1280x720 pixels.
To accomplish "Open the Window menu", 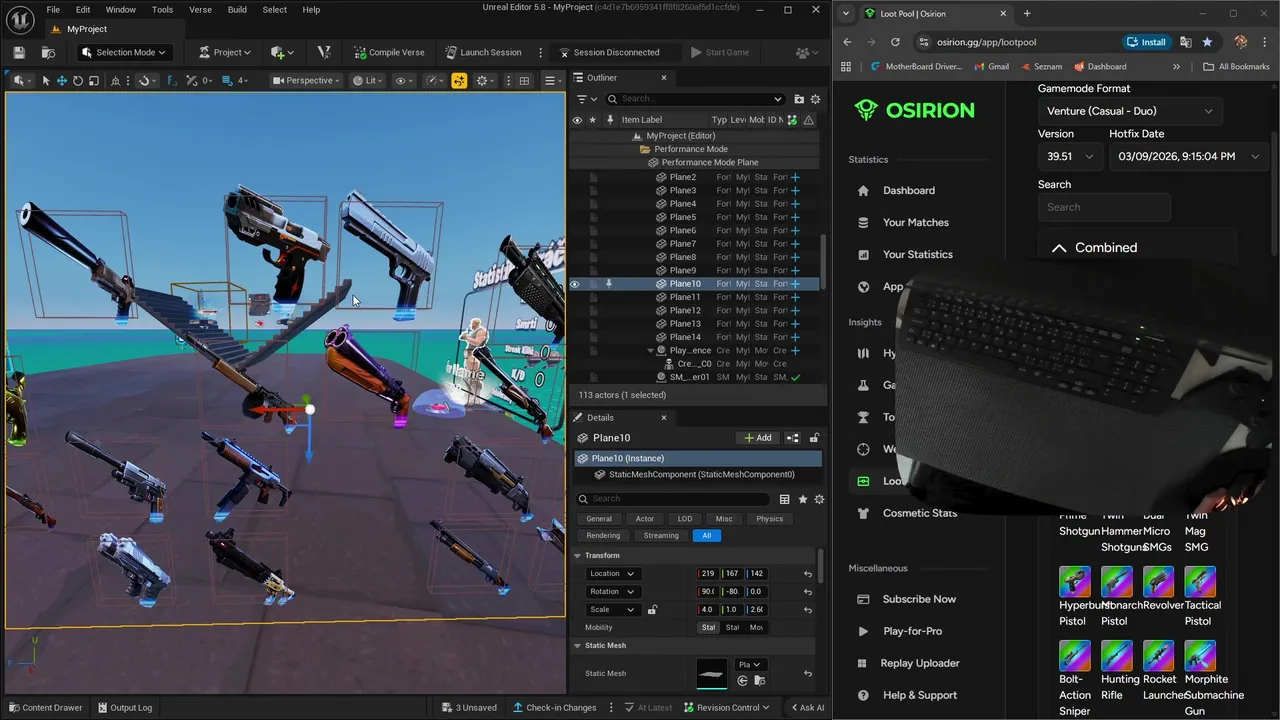I will (120, 10).
